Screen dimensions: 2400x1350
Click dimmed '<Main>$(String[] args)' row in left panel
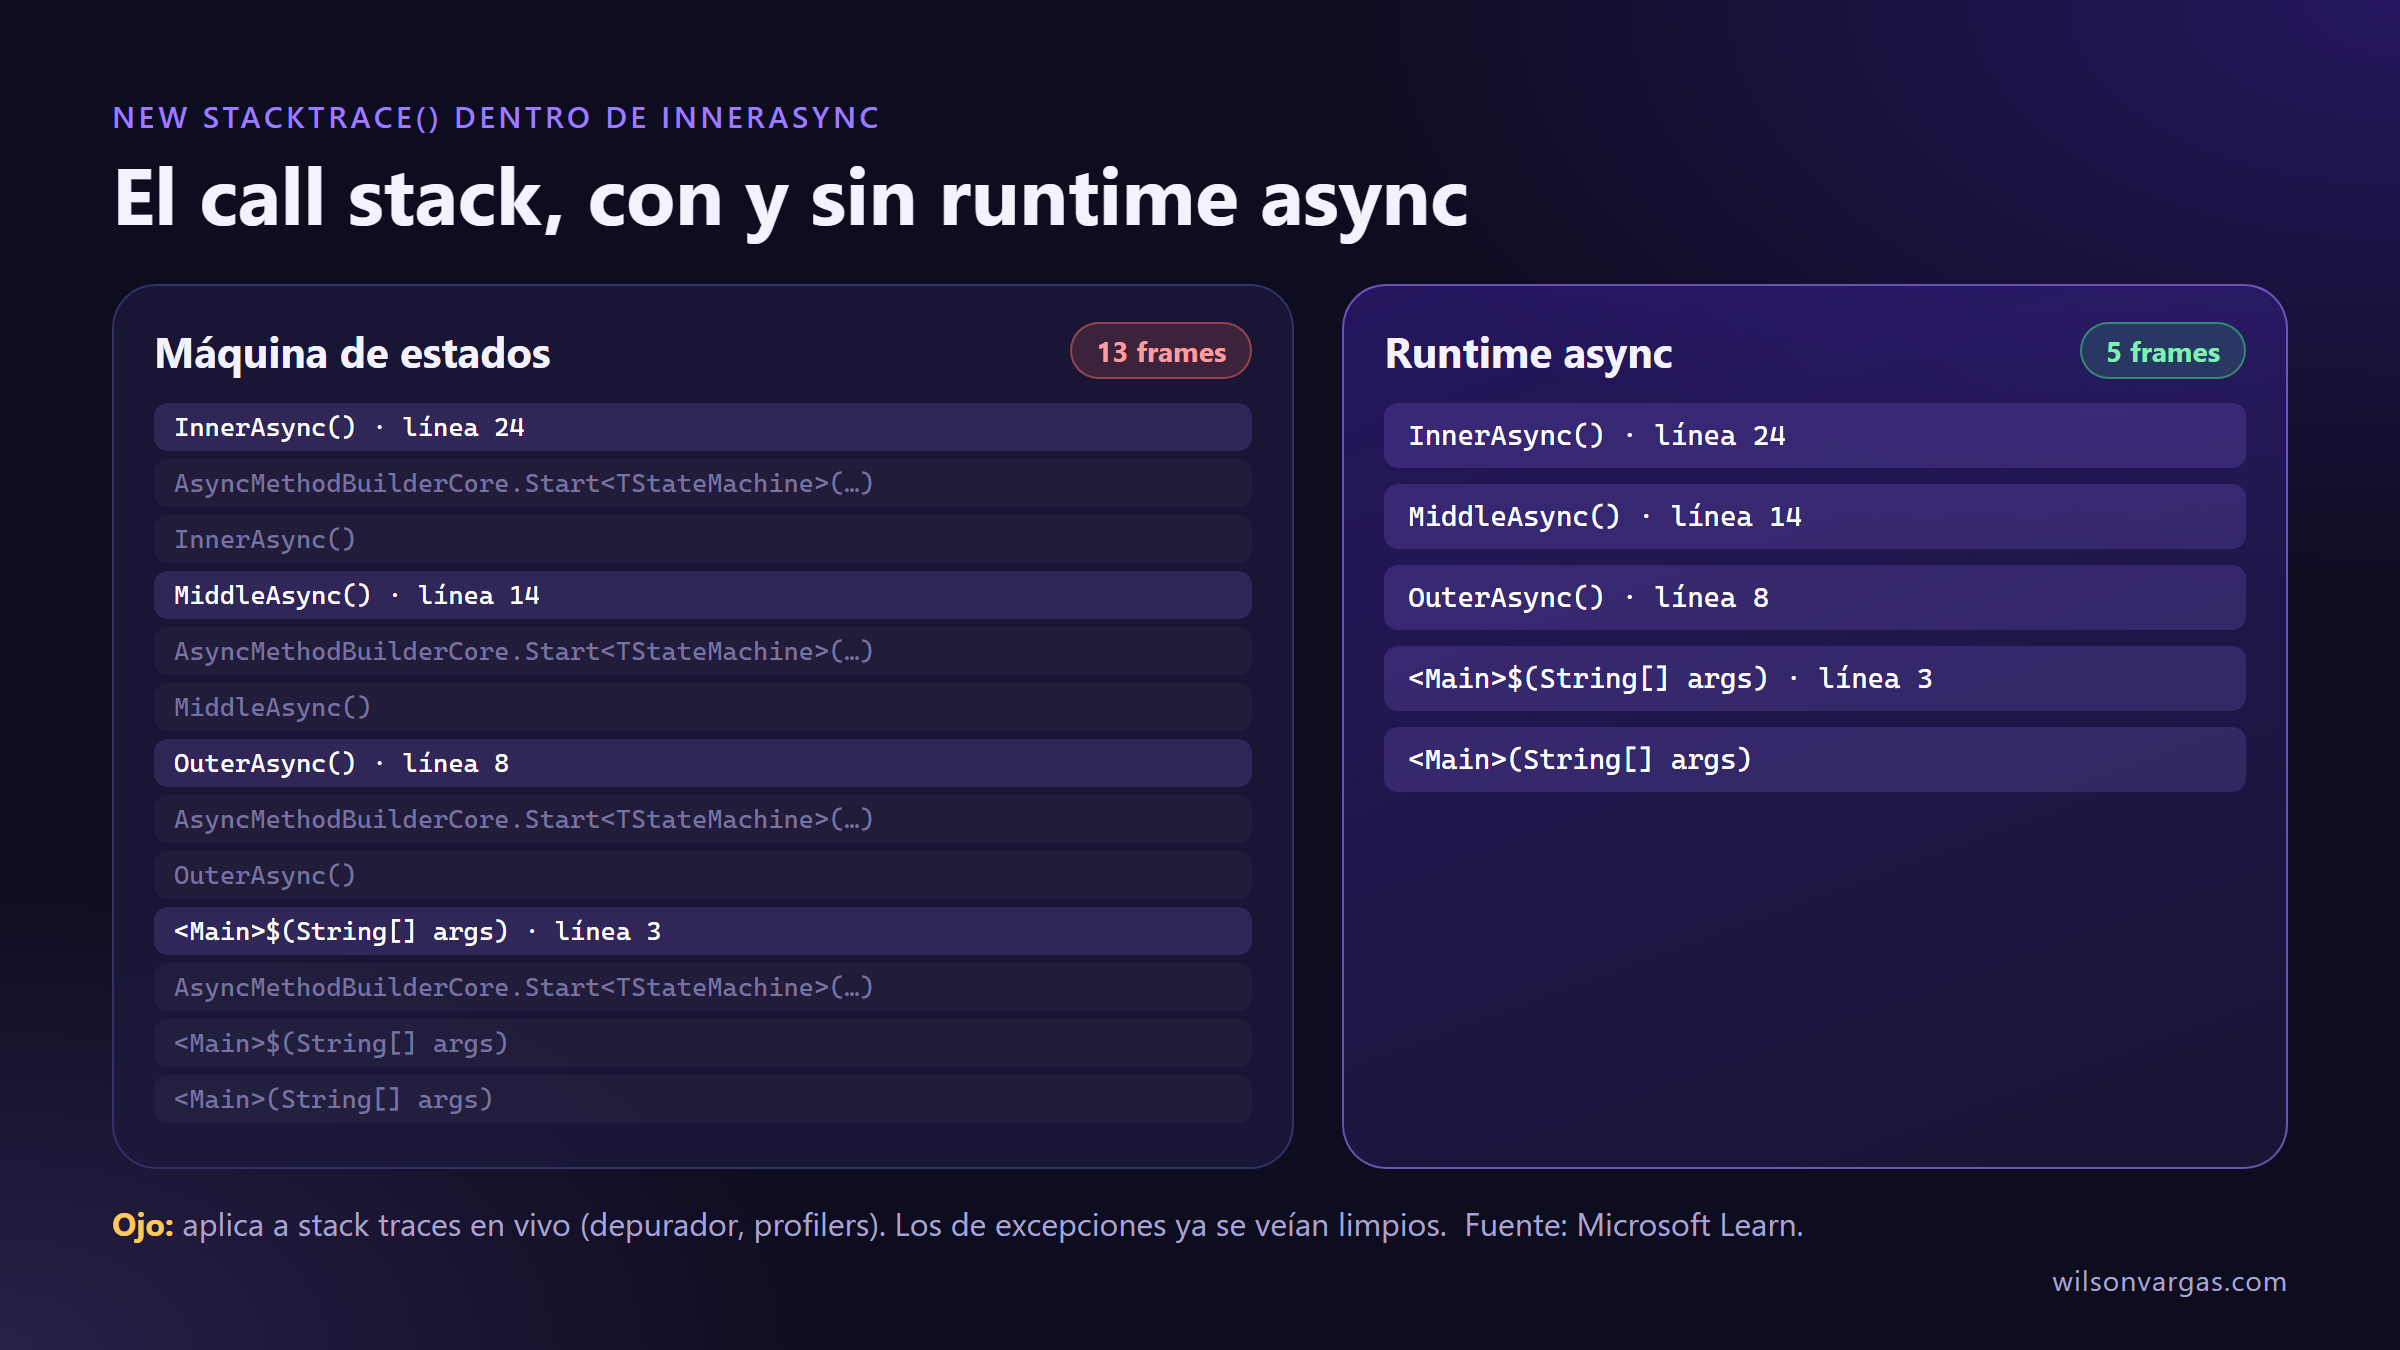tap(703, 1043)
